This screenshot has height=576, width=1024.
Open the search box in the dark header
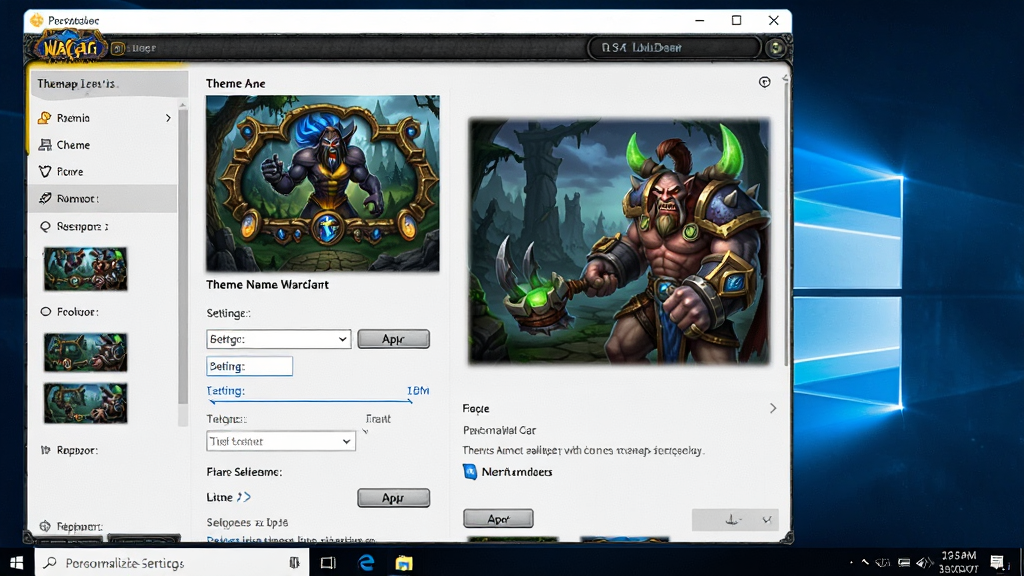(674, 48)
